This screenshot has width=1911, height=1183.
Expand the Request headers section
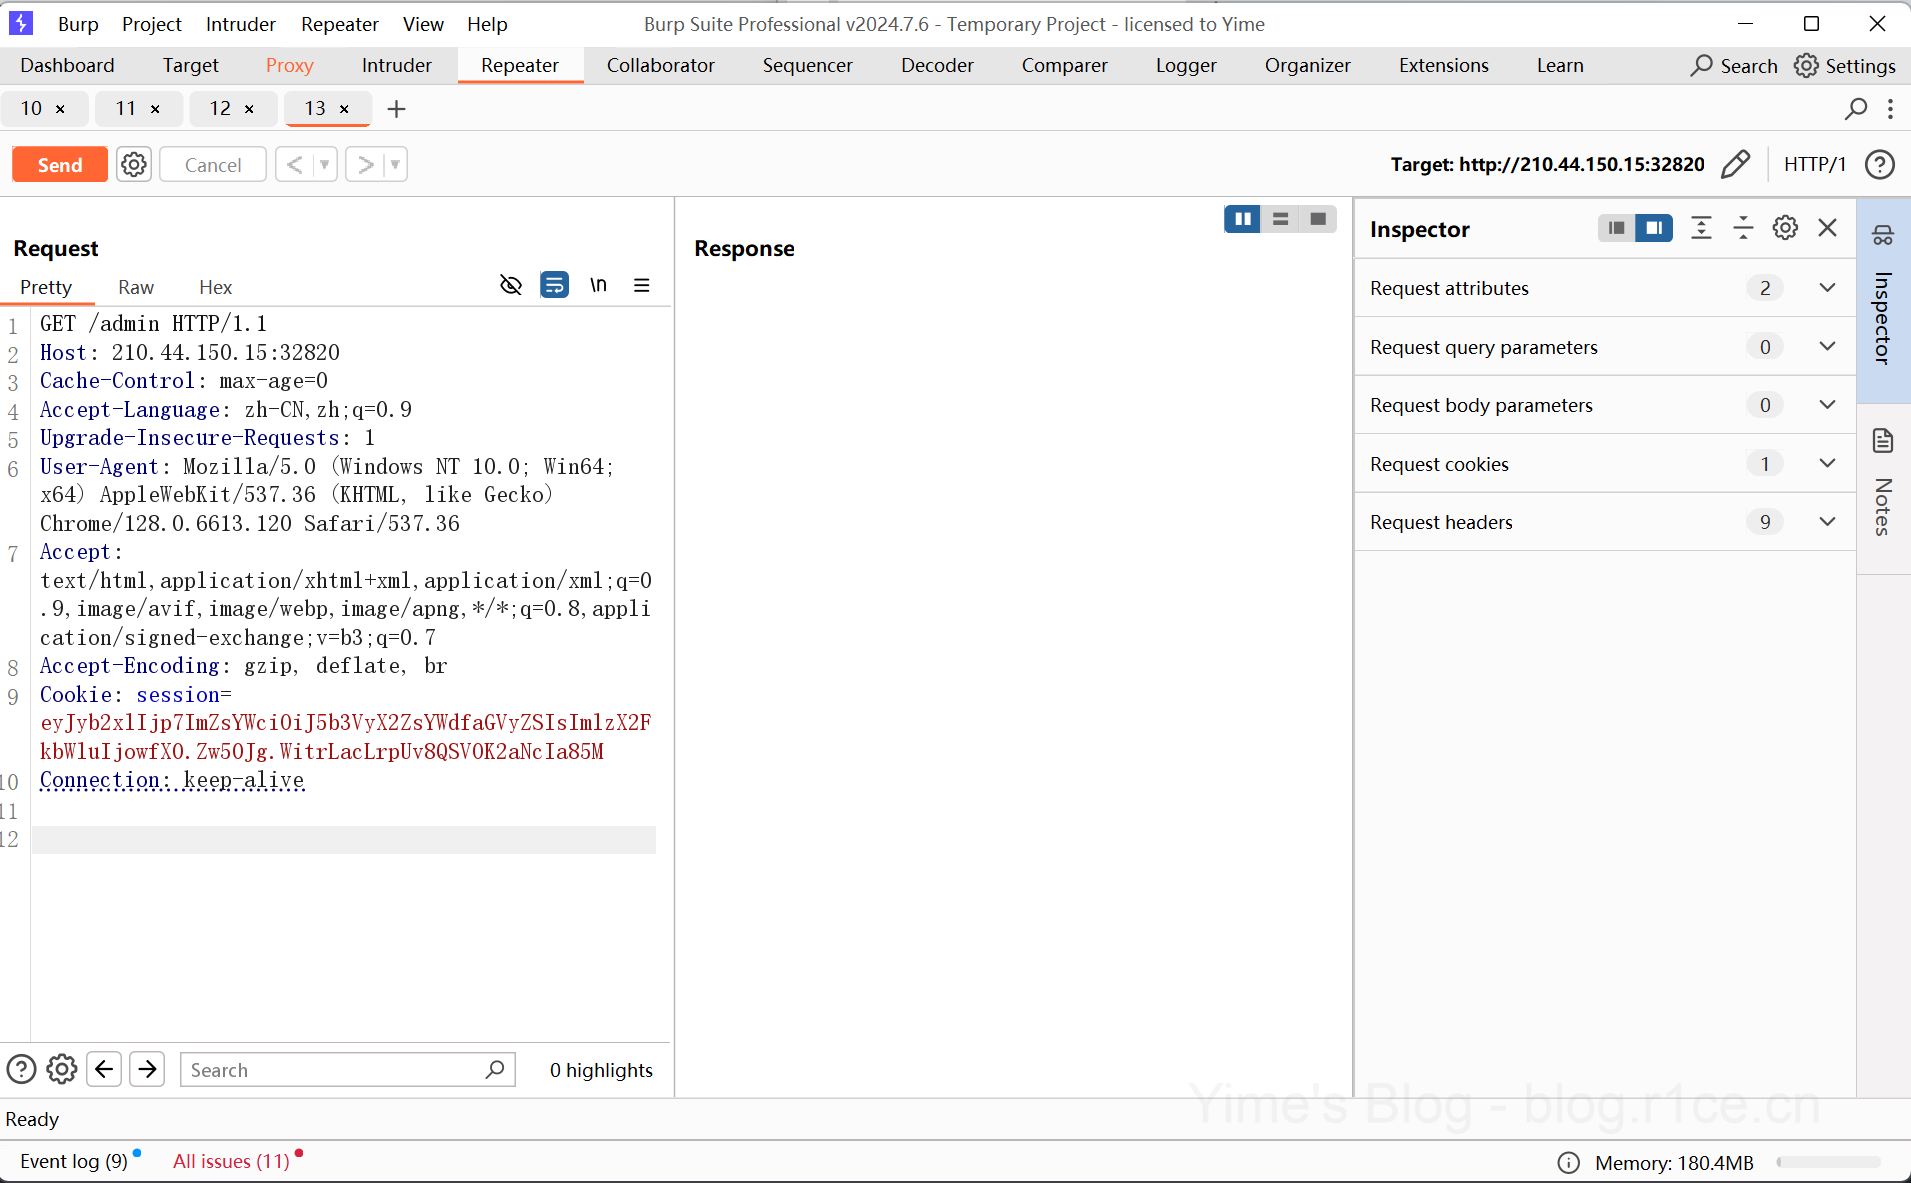pyautogui.click(x=1827, y=522)
